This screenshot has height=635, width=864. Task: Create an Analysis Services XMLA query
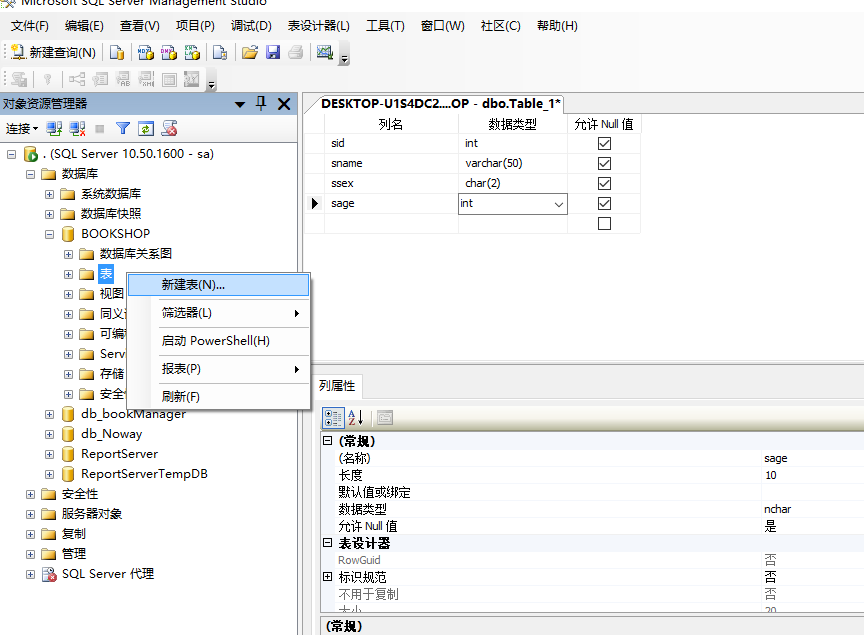[192, 52]
